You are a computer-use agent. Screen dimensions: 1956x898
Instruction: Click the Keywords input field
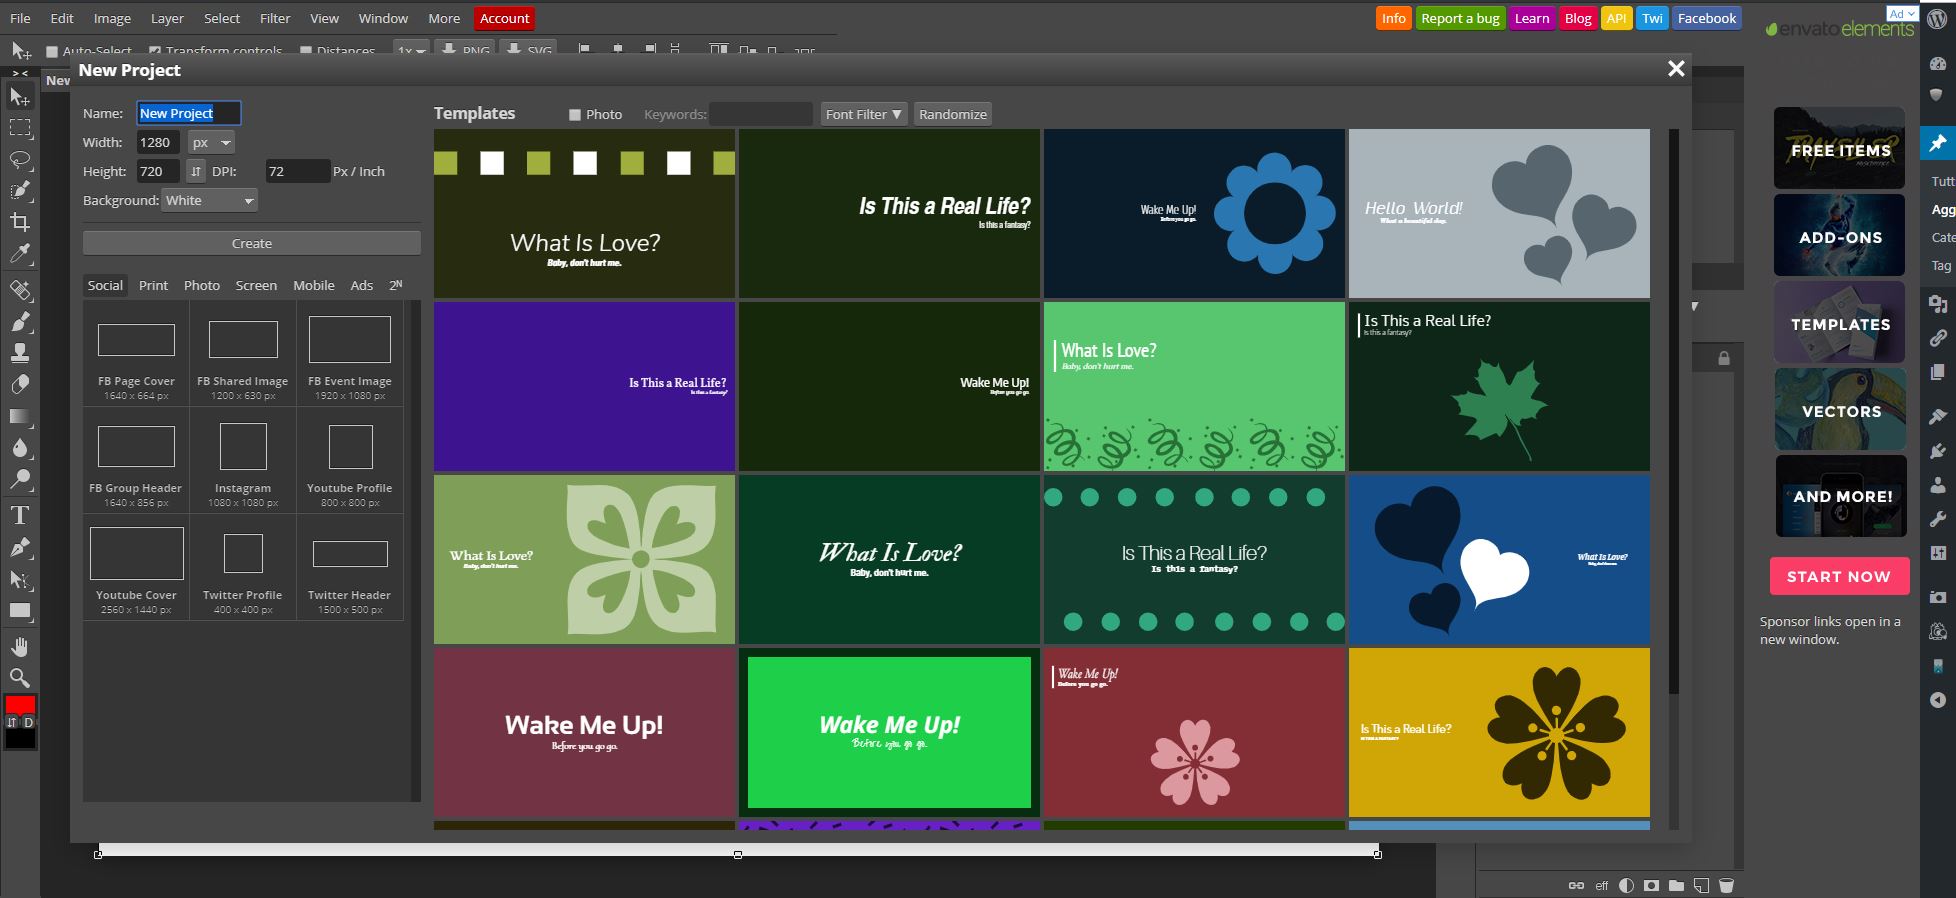point(760,114)
